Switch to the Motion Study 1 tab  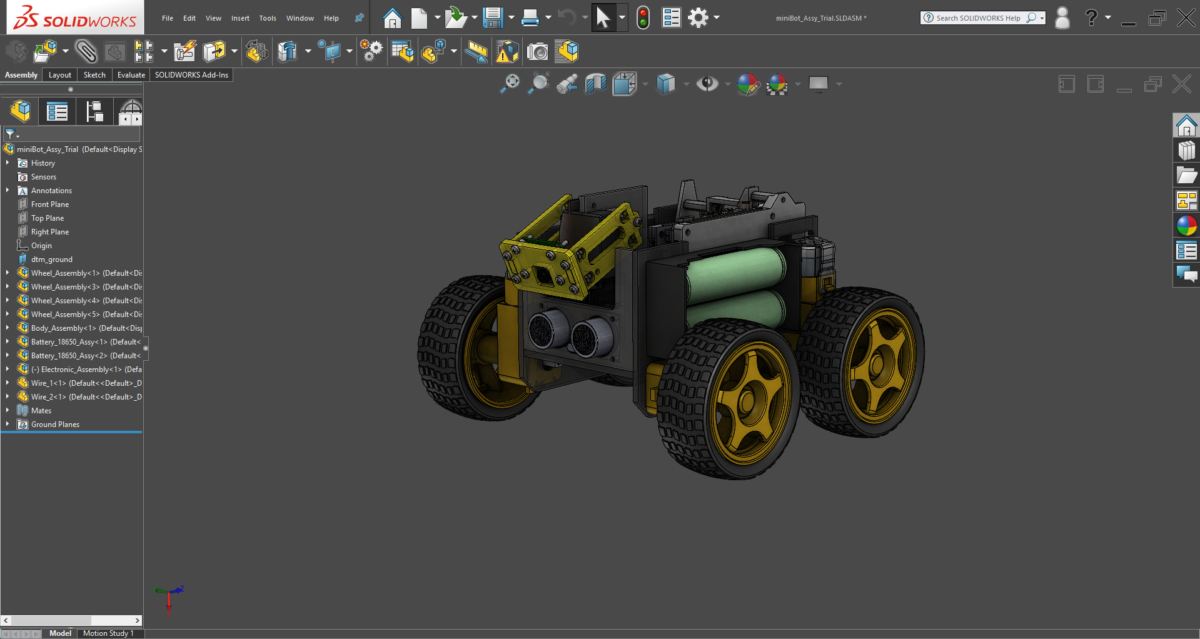click(x=107, y=633)
